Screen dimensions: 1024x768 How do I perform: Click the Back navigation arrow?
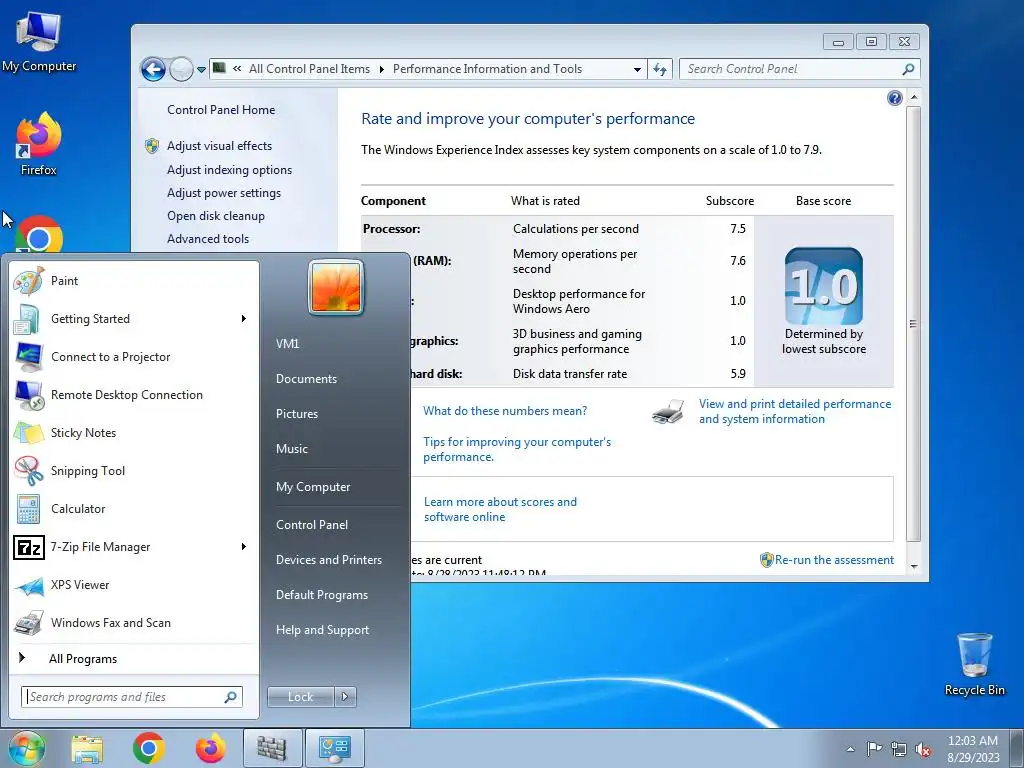pos(153,69)
